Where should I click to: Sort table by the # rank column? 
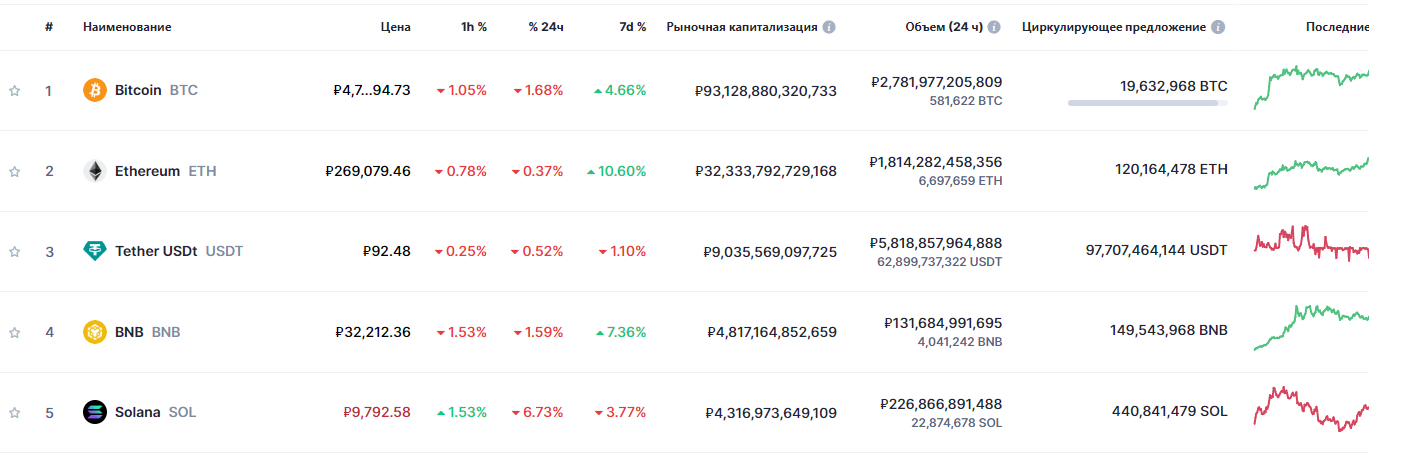[x=49, y=27]
